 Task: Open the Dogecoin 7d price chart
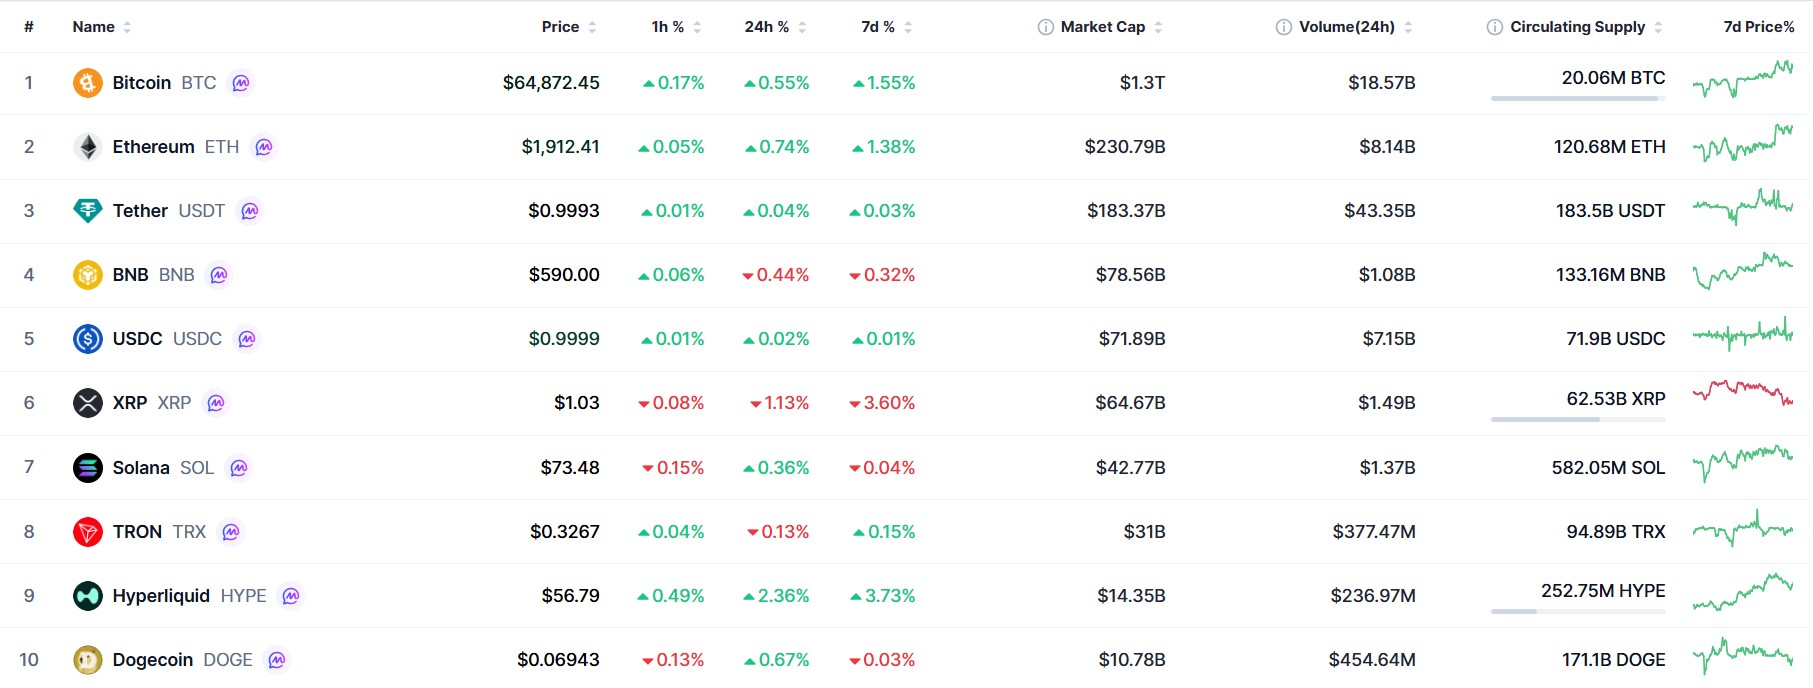pyautogui.click(x=1742, y=656)
